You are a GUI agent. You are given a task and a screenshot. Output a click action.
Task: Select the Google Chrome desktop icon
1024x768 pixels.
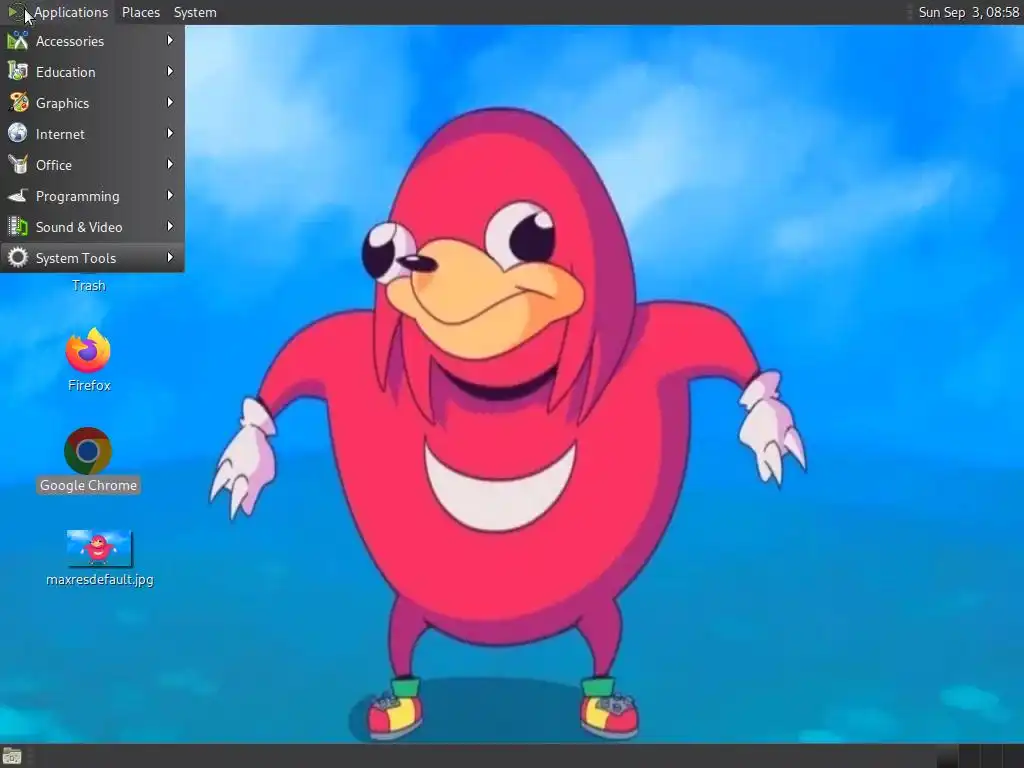coord(88,451)
